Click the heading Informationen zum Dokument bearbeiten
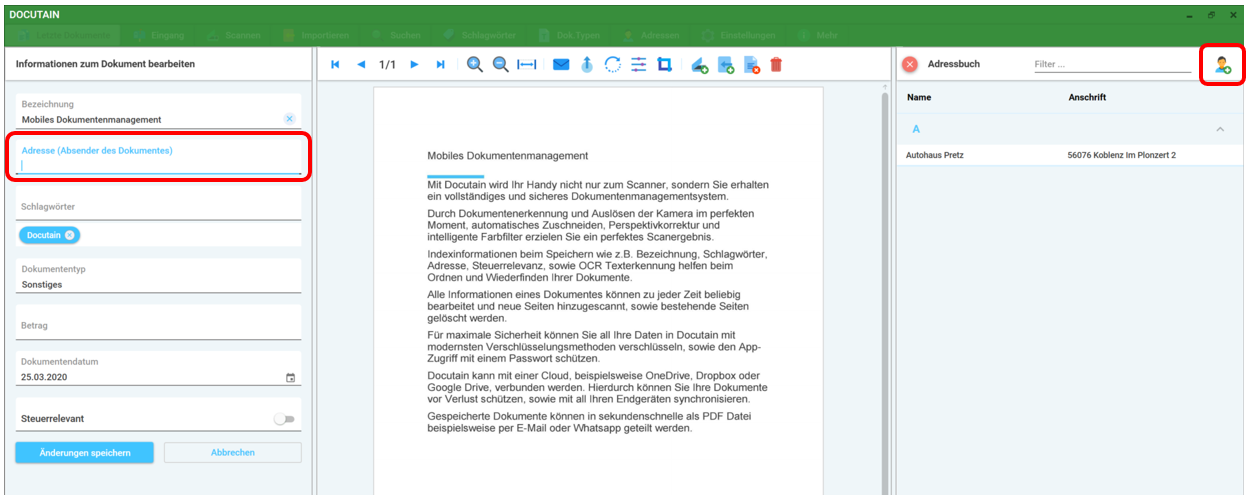This screenshot has width=1251, height=502. [x=105, y=64]
